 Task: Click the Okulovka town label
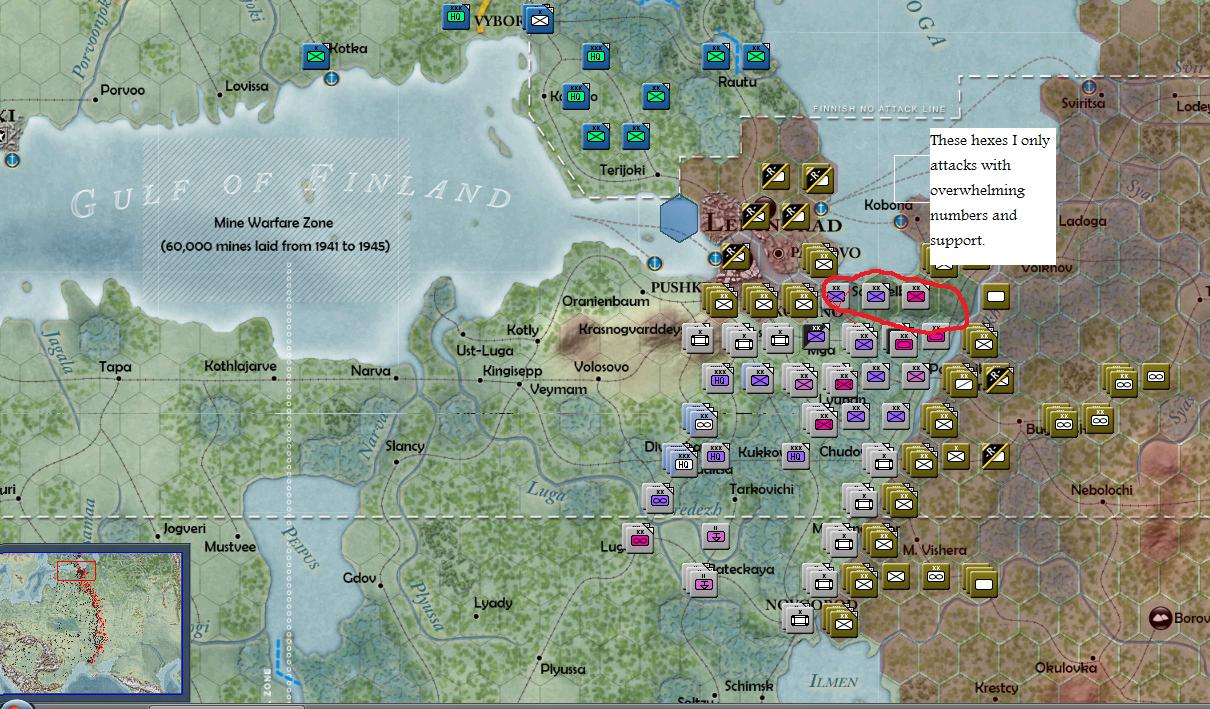pos(1065,667)
